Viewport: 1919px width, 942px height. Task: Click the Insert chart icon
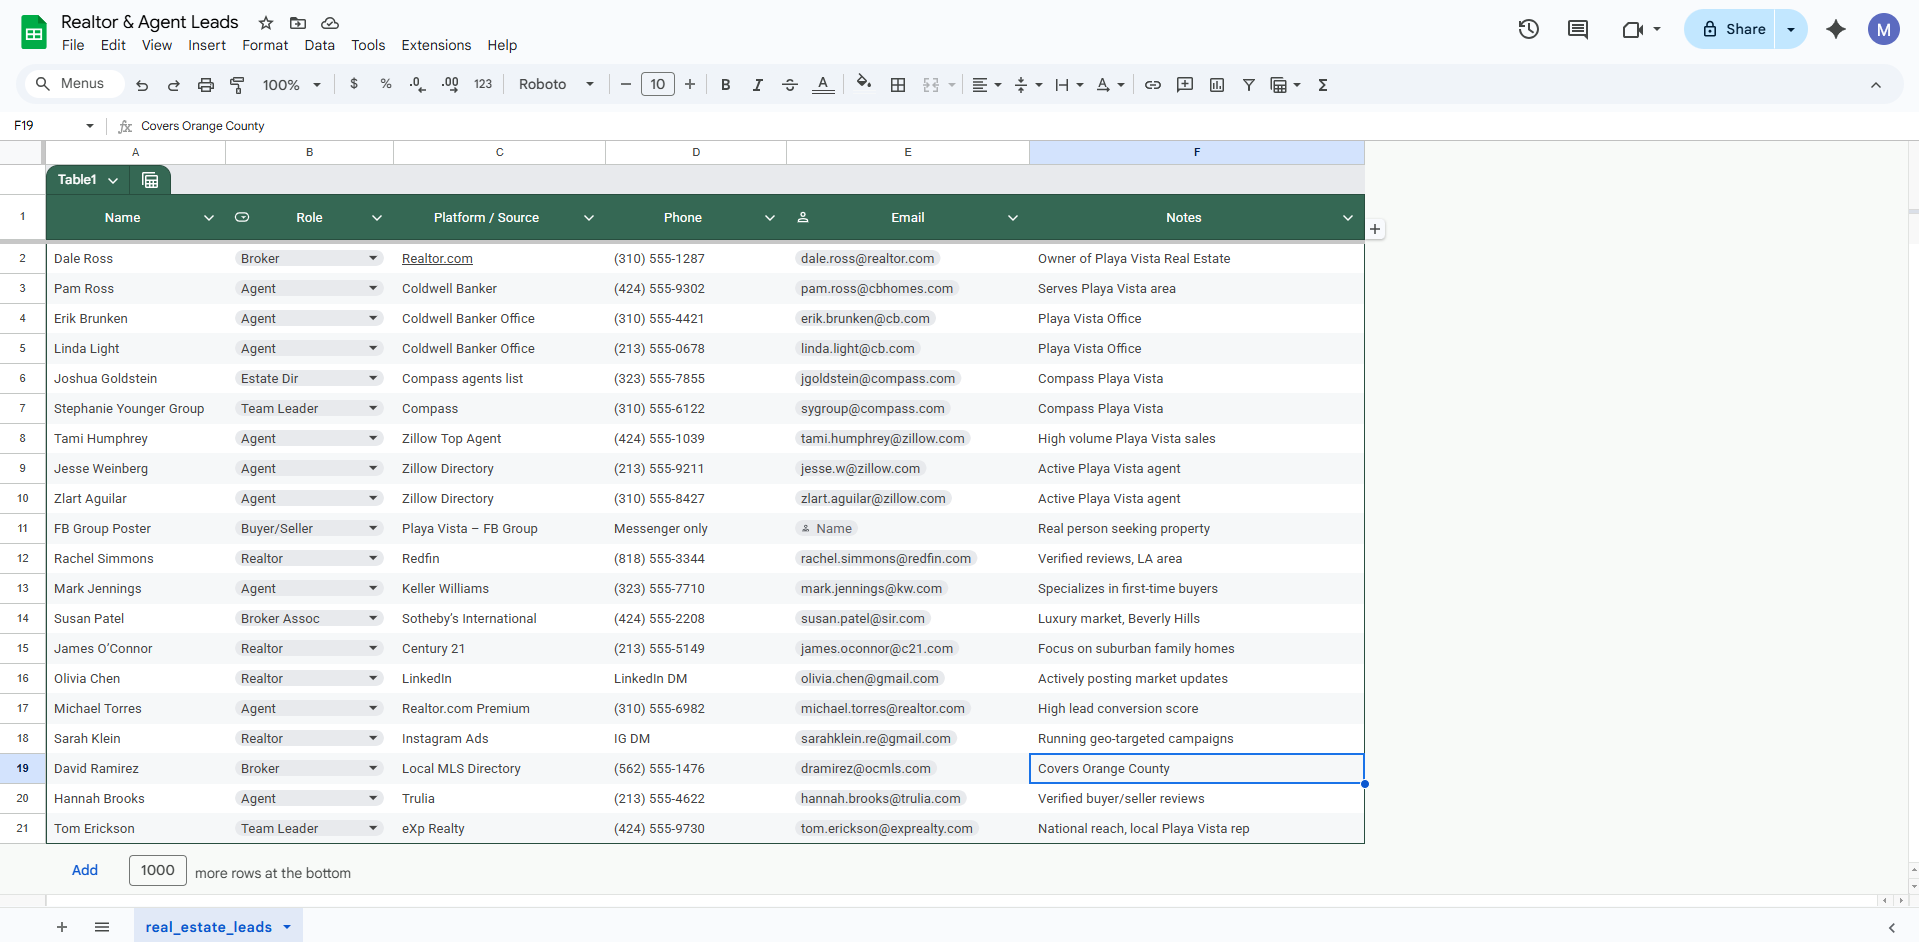(x=1216, y=85)
